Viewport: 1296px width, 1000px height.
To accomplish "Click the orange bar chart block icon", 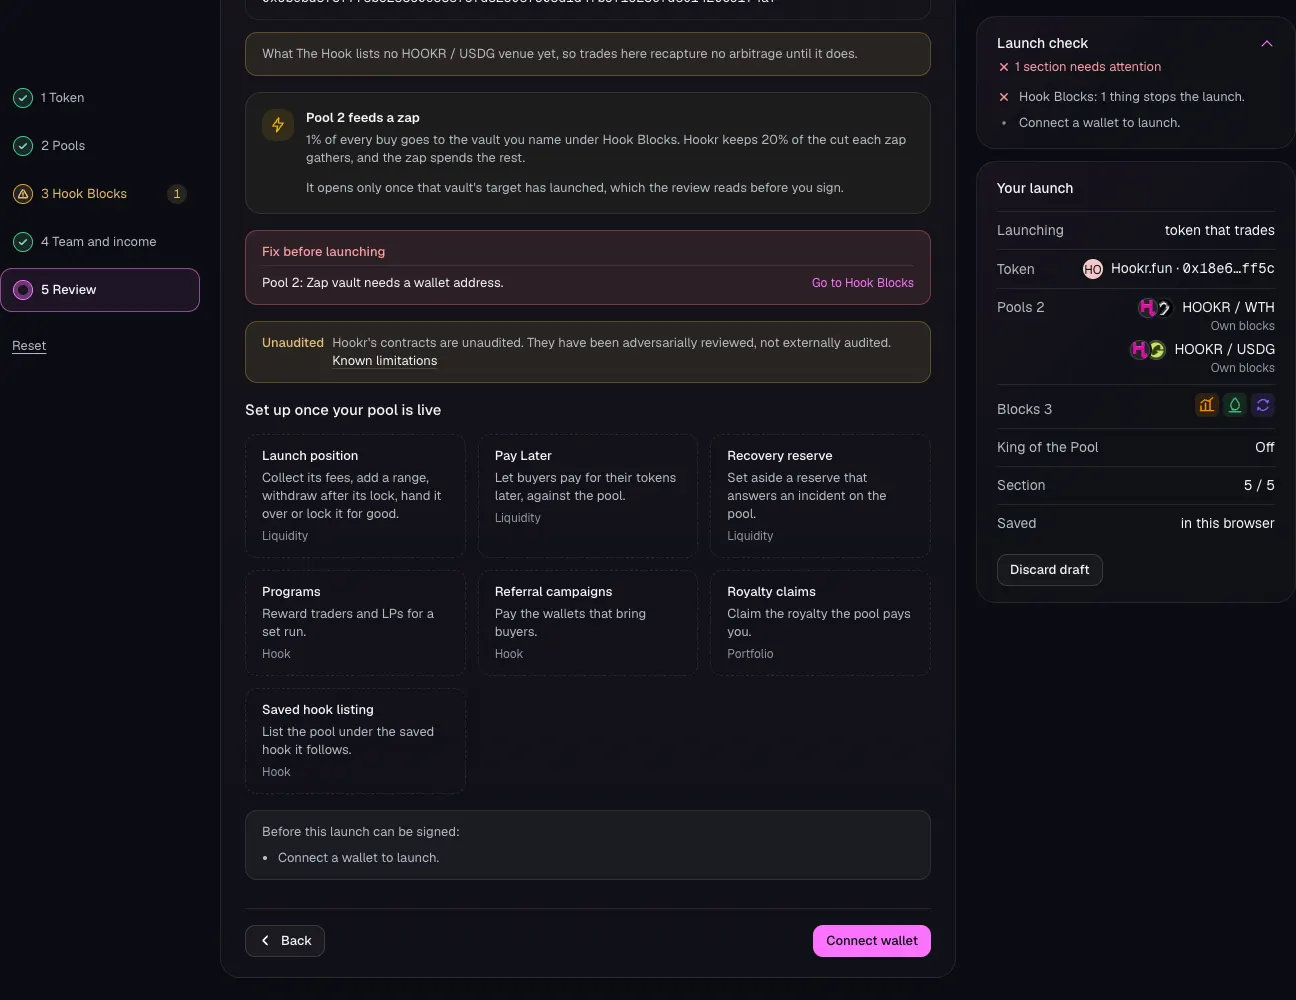I will point(1207,405).
